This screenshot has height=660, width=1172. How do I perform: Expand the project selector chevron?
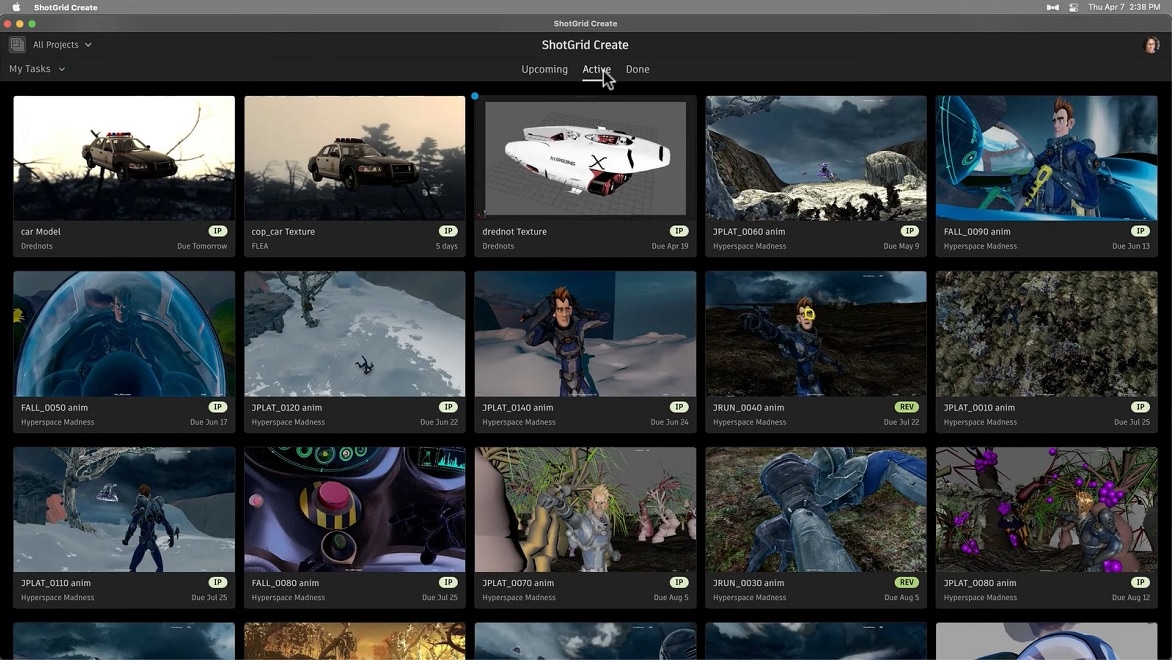tap(88, 44)
